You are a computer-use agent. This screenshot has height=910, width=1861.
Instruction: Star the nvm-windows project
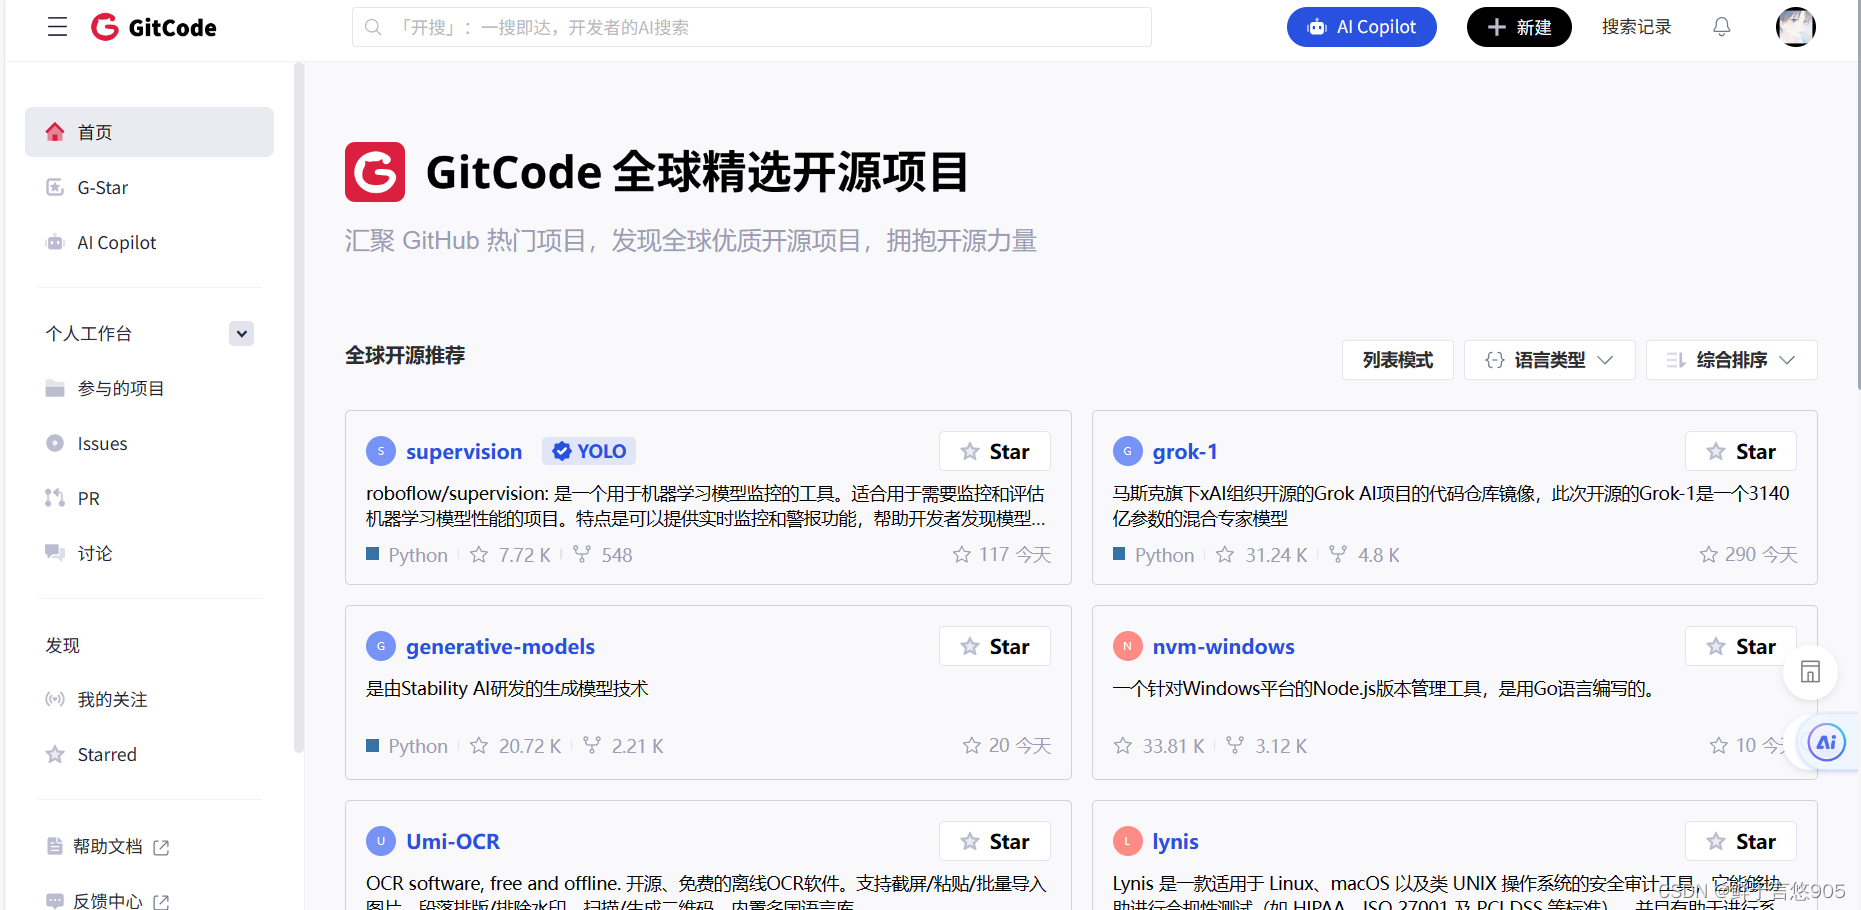pyautogui.click(x=1740, y=646)
